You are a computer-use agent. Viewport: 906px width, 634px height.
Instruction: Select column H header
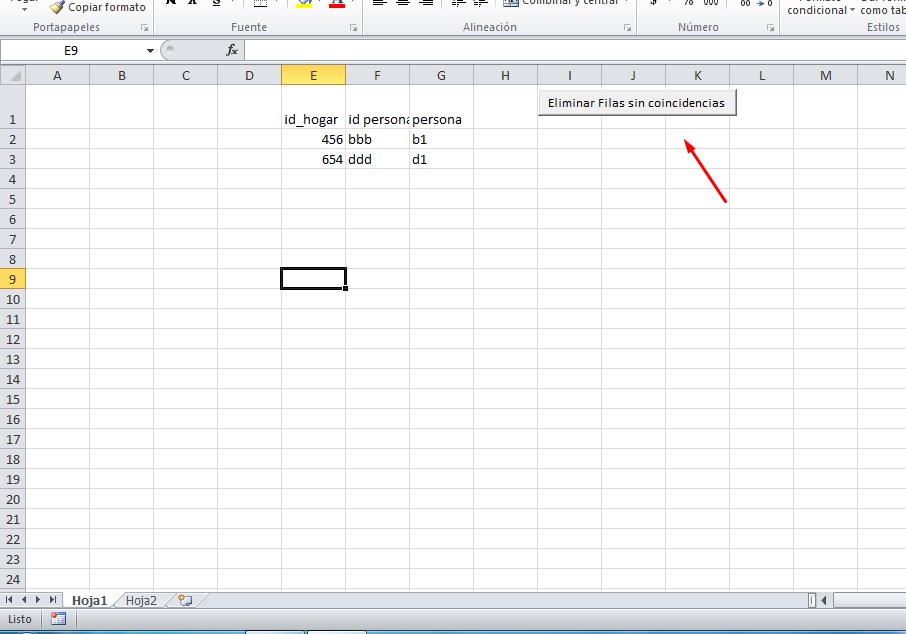coord(506,75)
